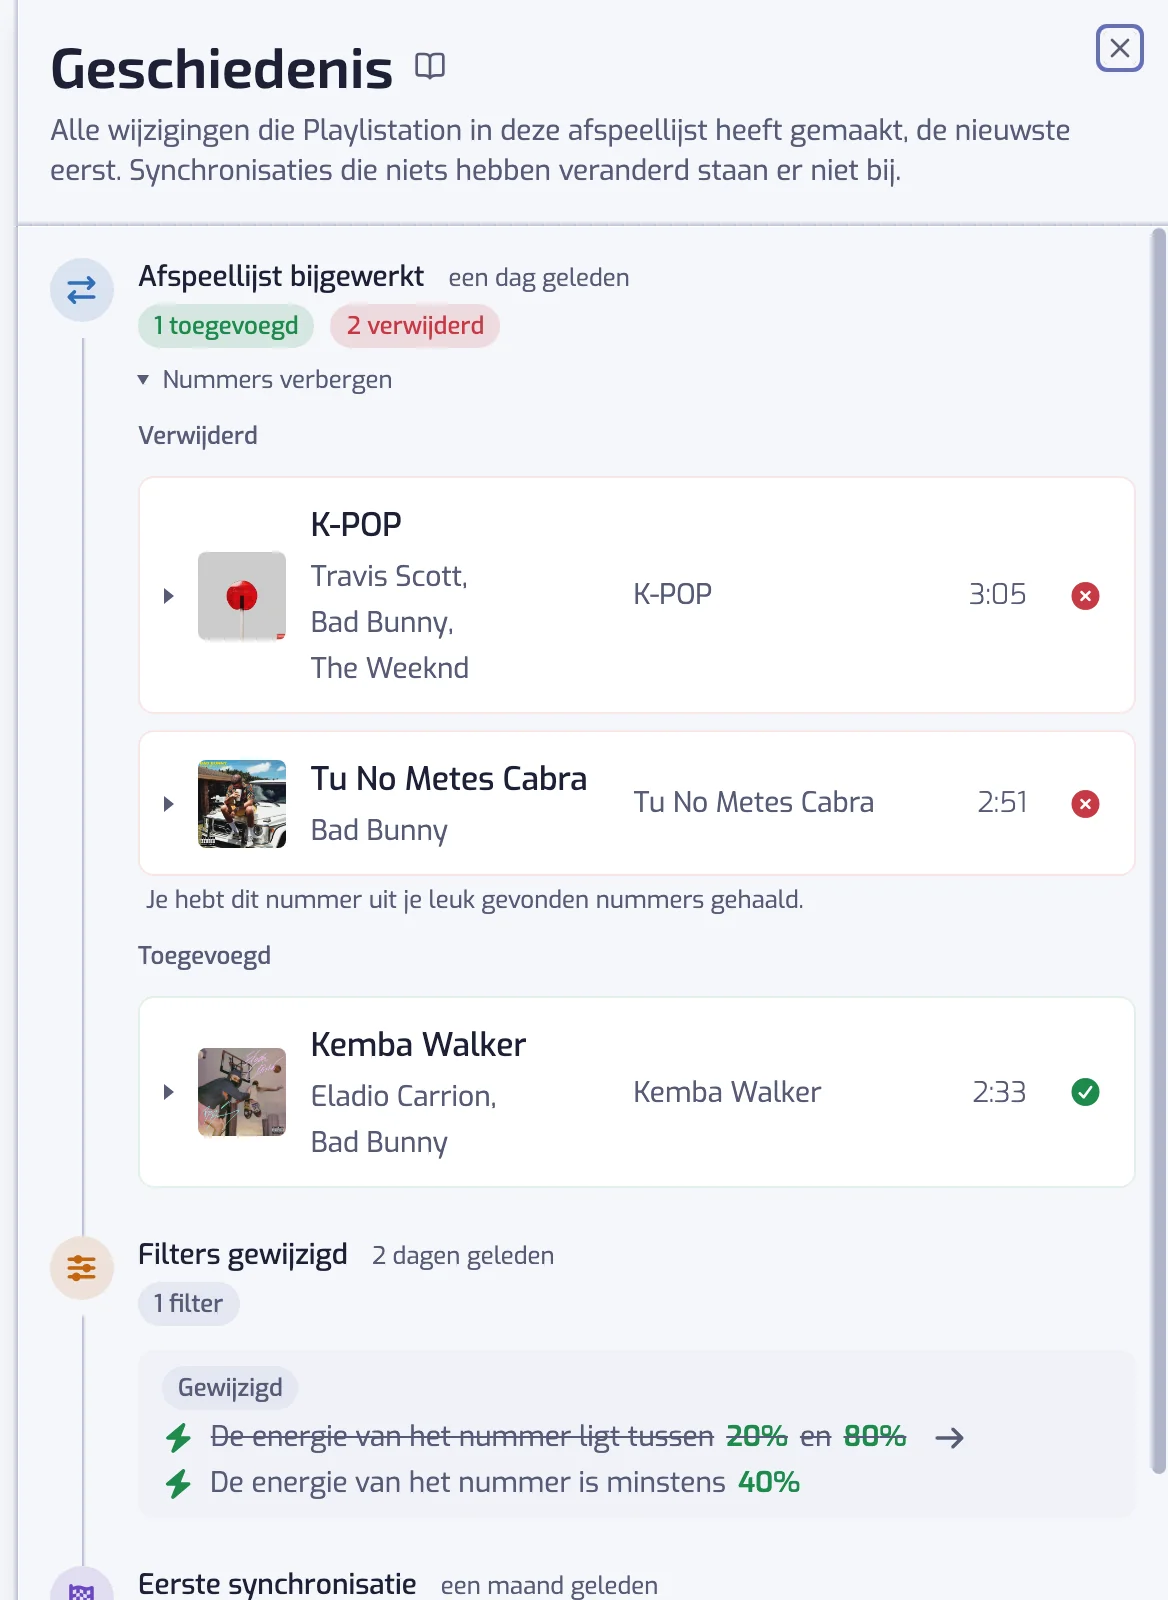Click the Kemba Walker album name

pos(727,1092)
